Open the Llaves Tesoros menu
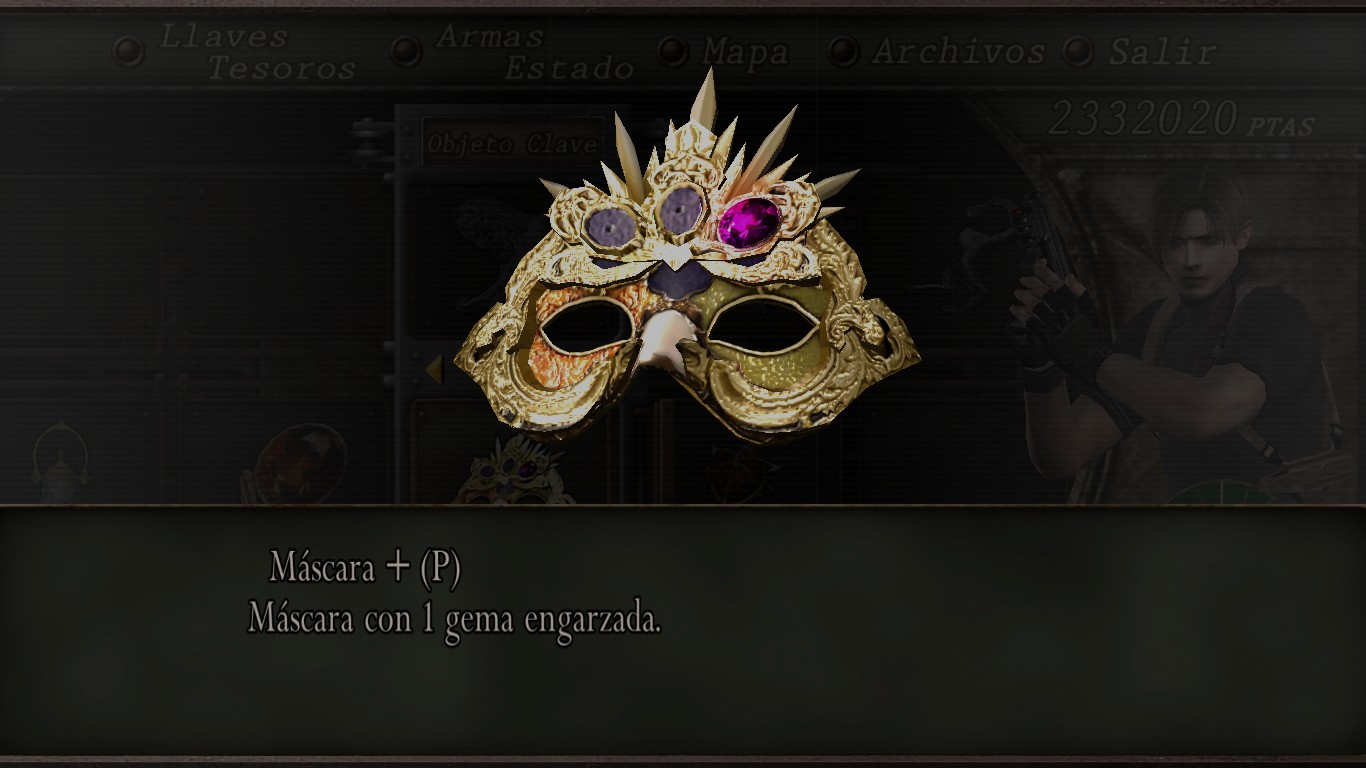The image size is (1366, 768). (258, 52)
